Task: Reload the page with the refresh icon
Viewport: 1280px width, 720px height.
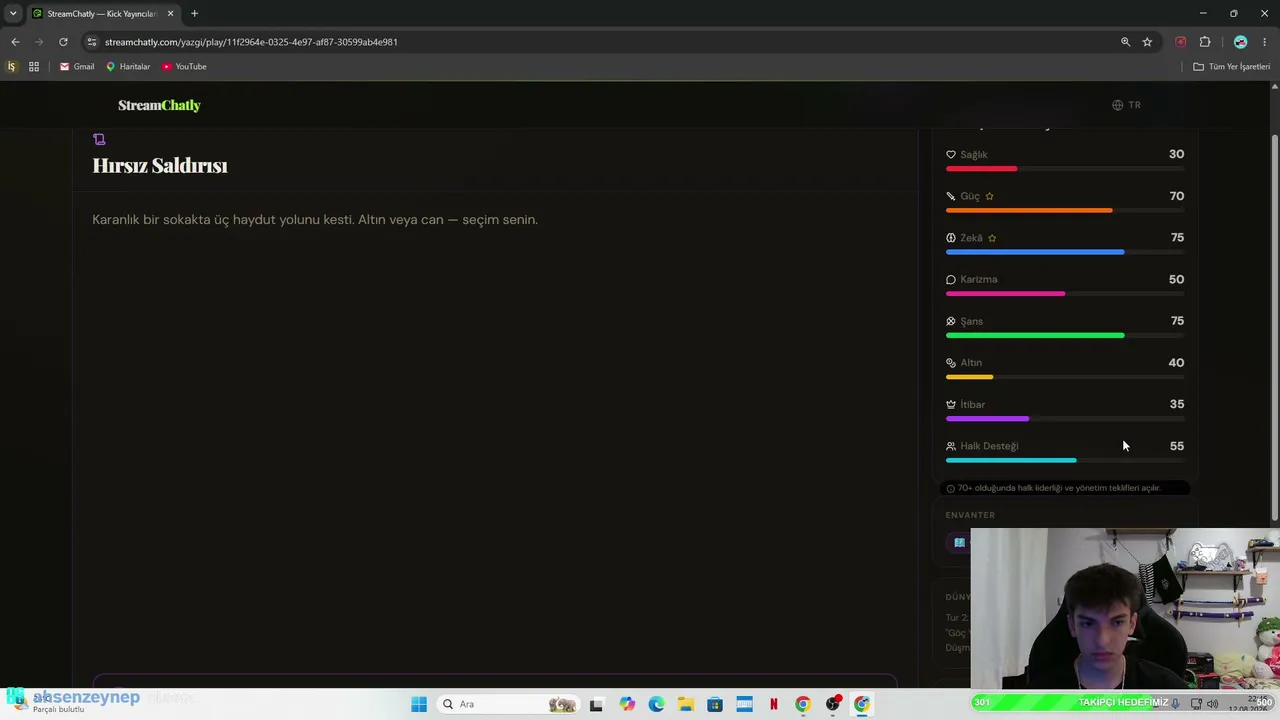Action: point(63,42)
